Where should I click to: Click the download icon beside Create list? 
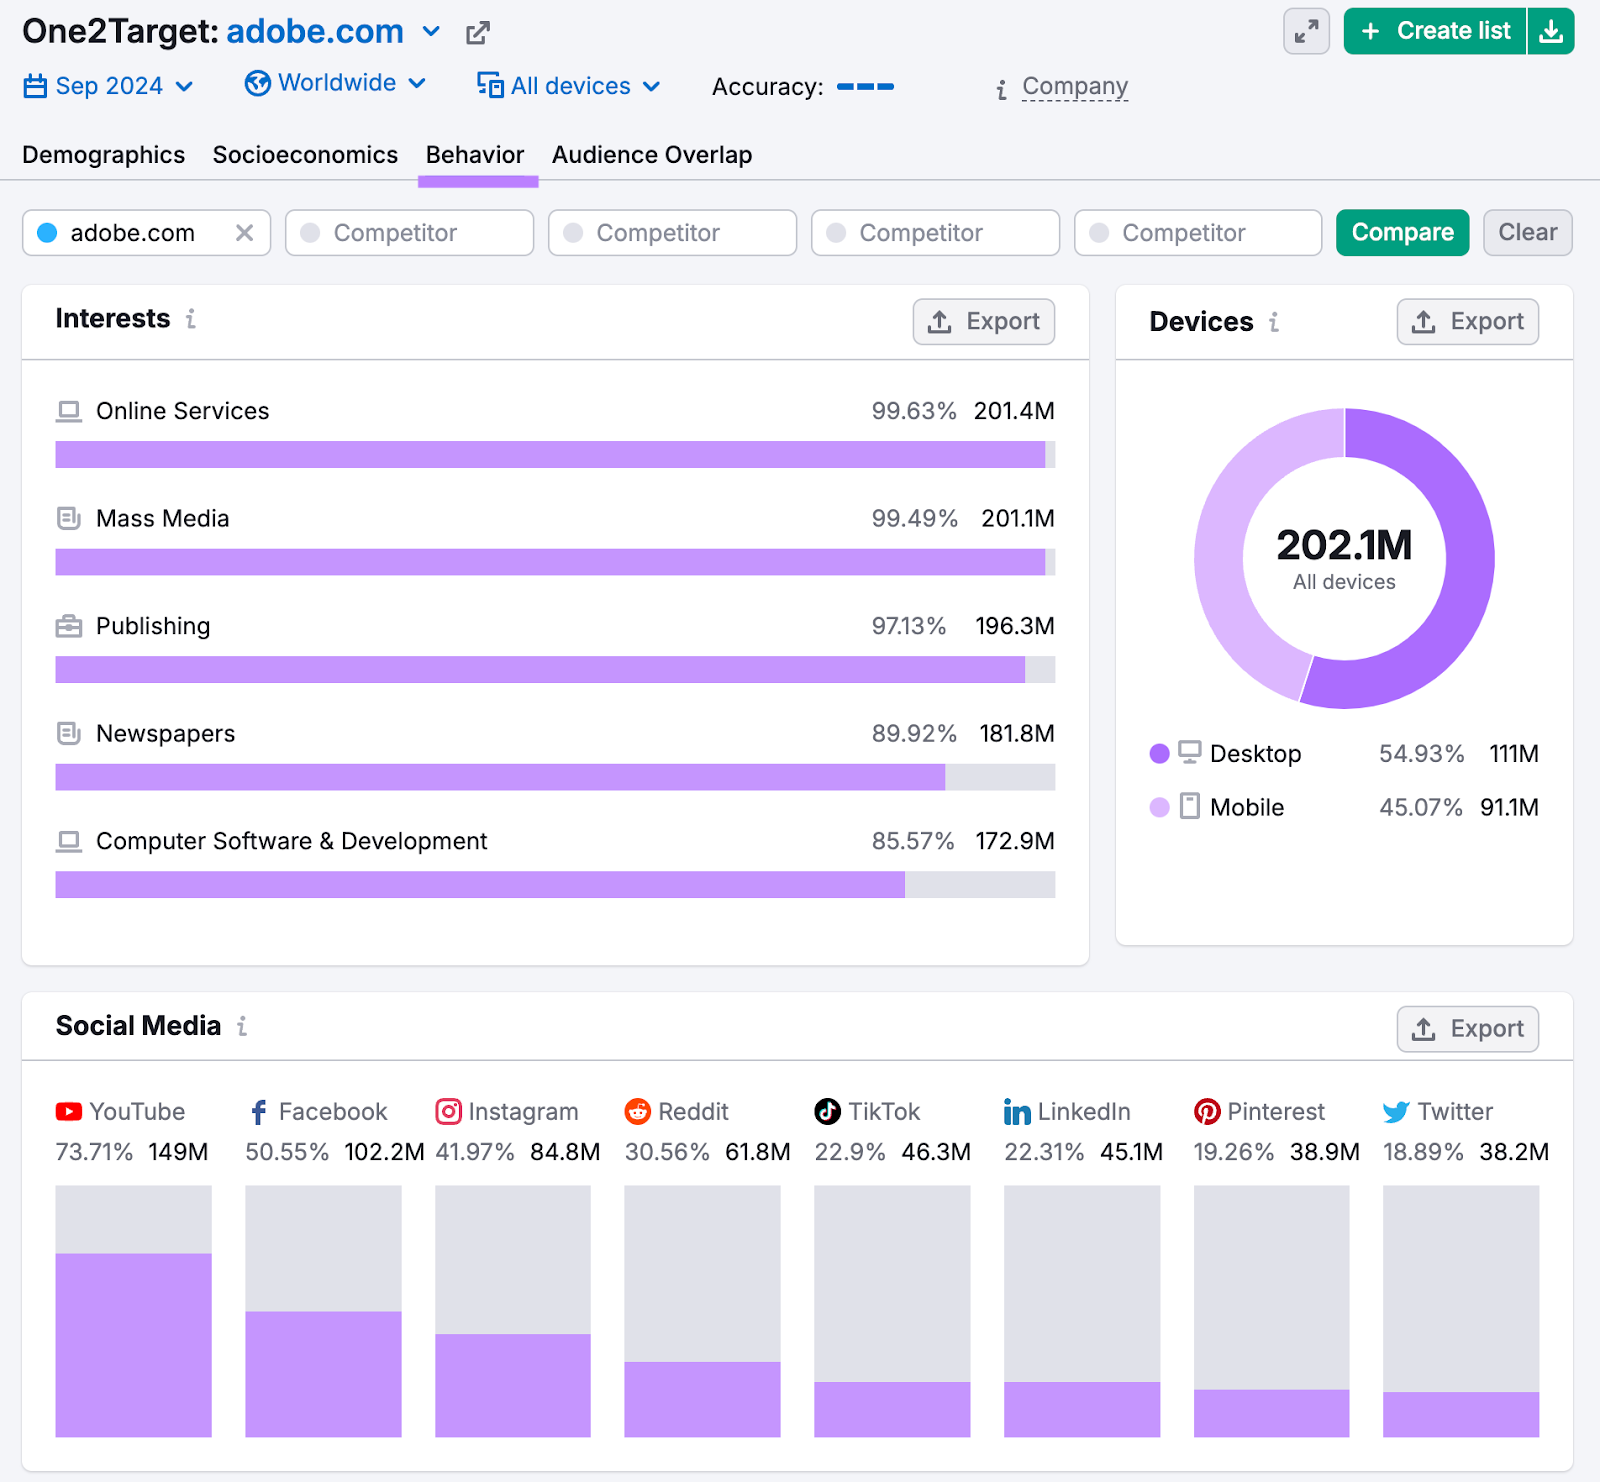coord(1551,32)
